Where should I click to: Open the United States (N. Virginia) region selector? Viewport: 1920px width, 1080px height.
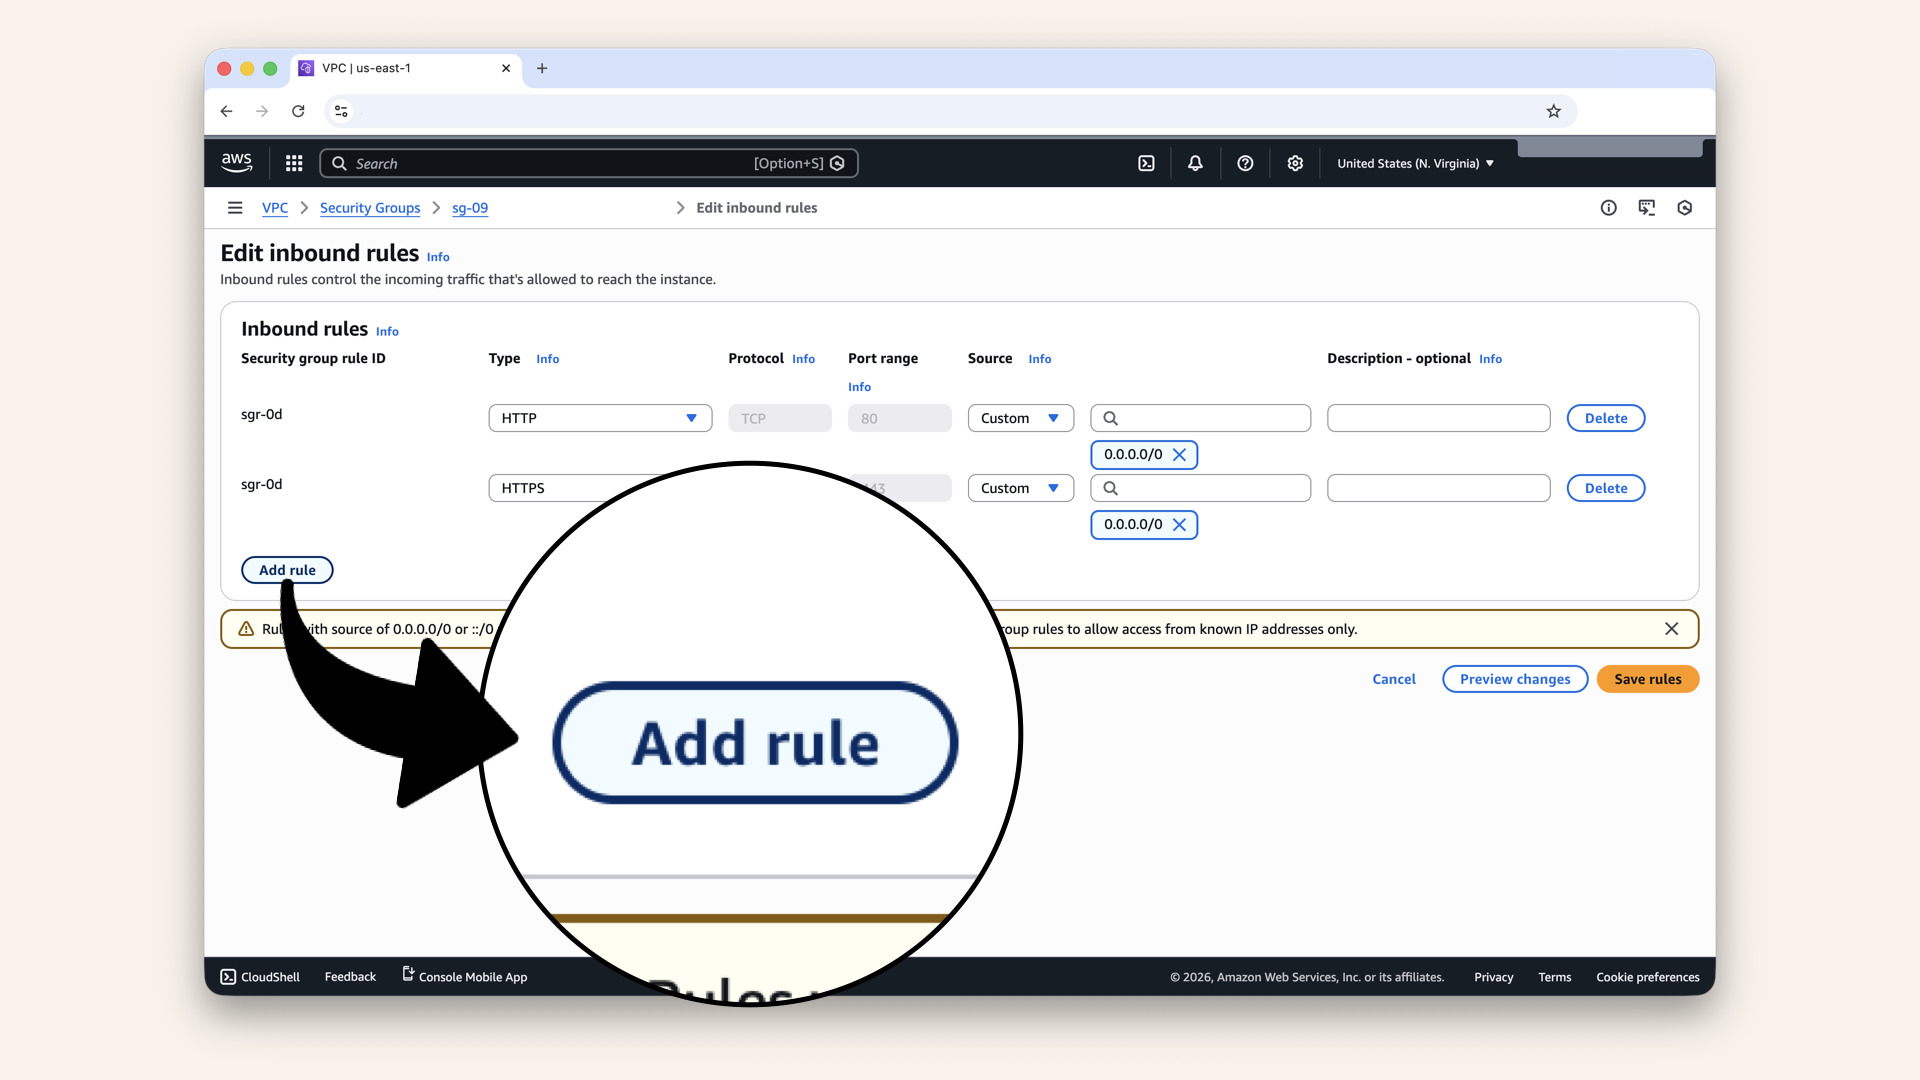coord(1414,163)
